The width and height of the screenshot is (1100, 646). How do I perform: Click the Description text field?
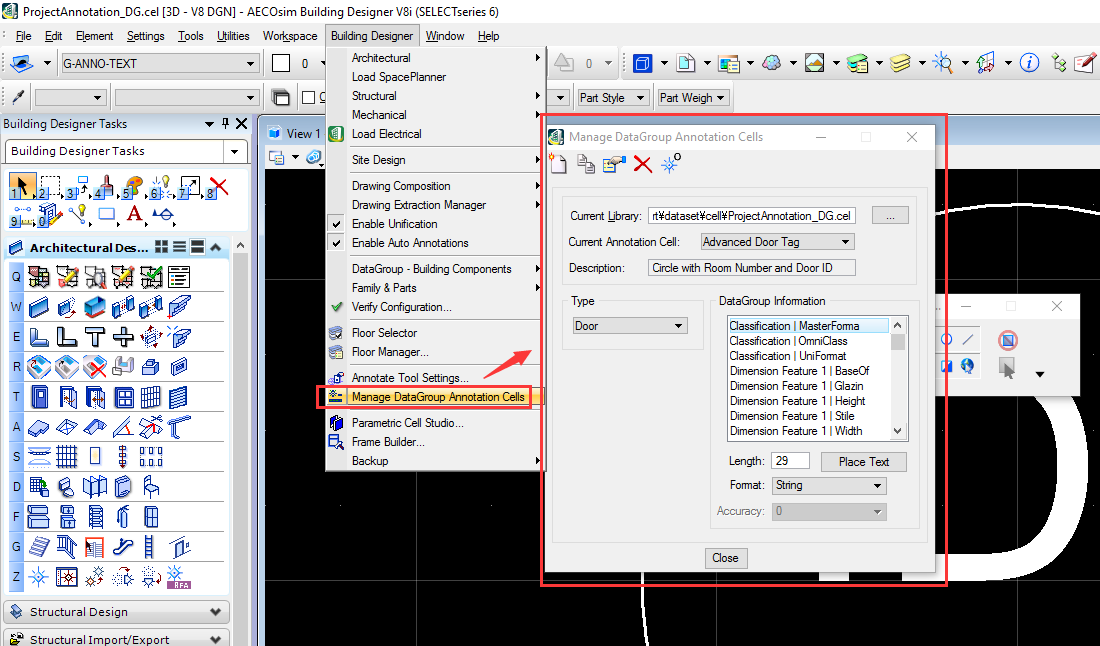click(751, 268)
